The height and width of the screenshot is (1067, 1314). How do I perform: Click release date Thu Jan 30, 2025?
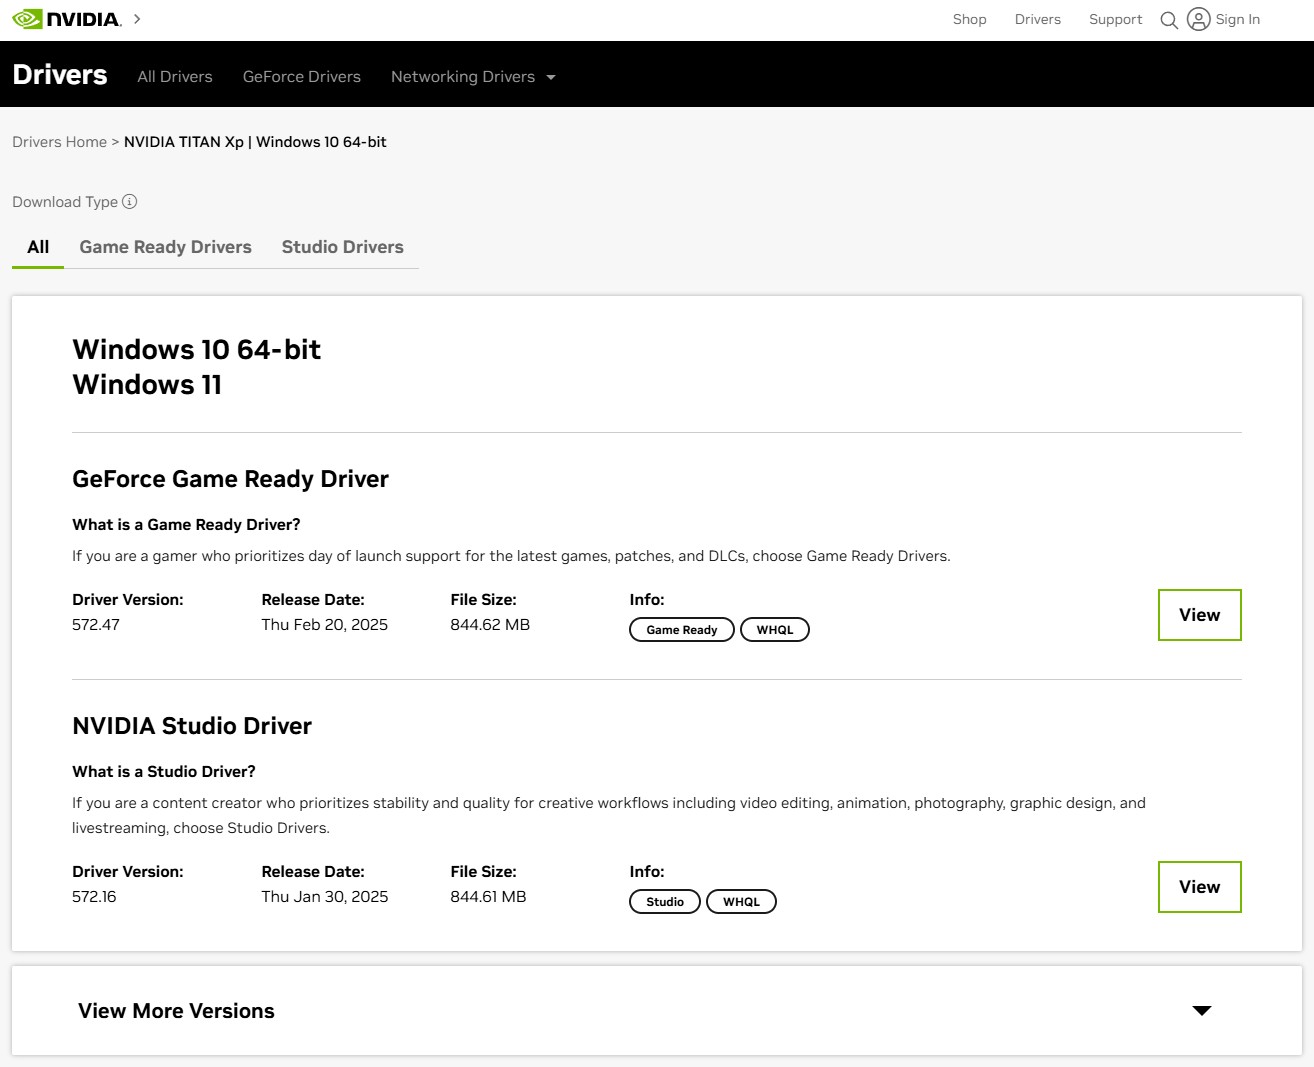click(324, 897)
